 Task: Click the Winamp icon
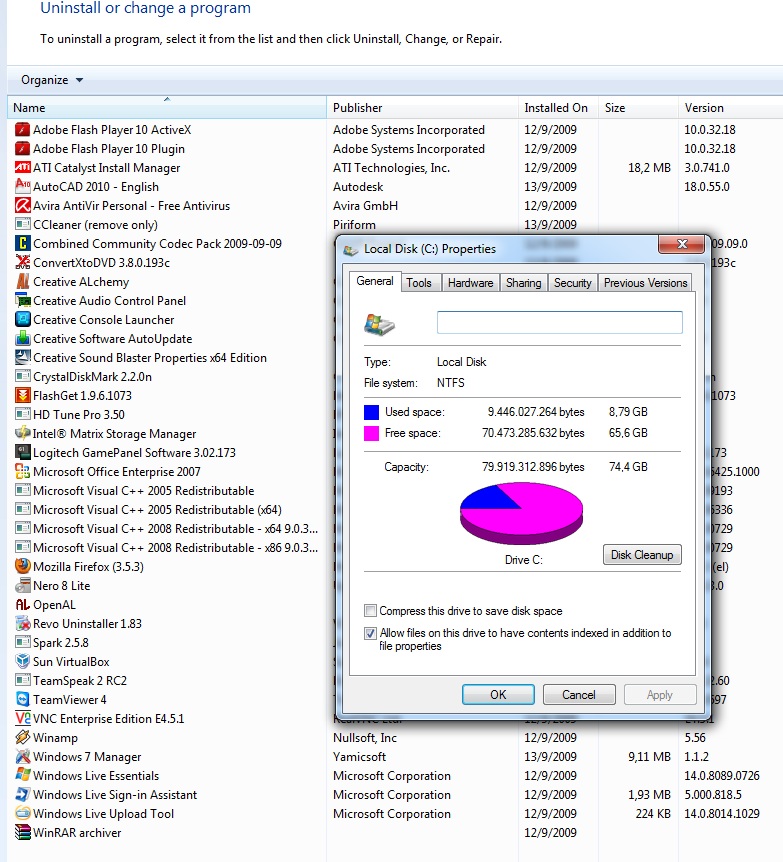click(23, 737)
